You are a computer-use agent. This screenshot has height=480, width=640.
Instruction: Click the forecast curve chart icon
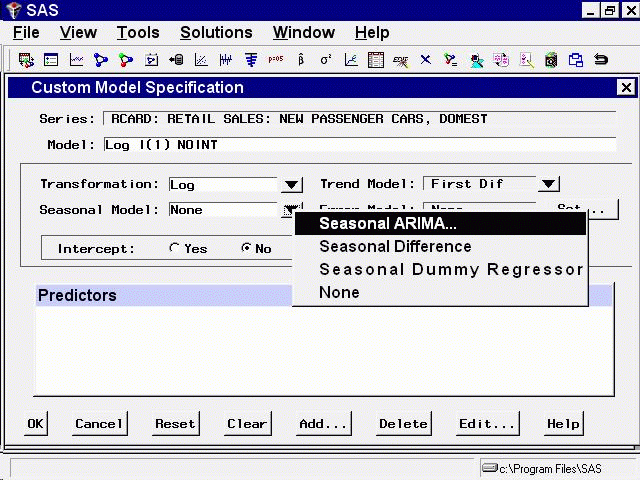tap(351, 60)
